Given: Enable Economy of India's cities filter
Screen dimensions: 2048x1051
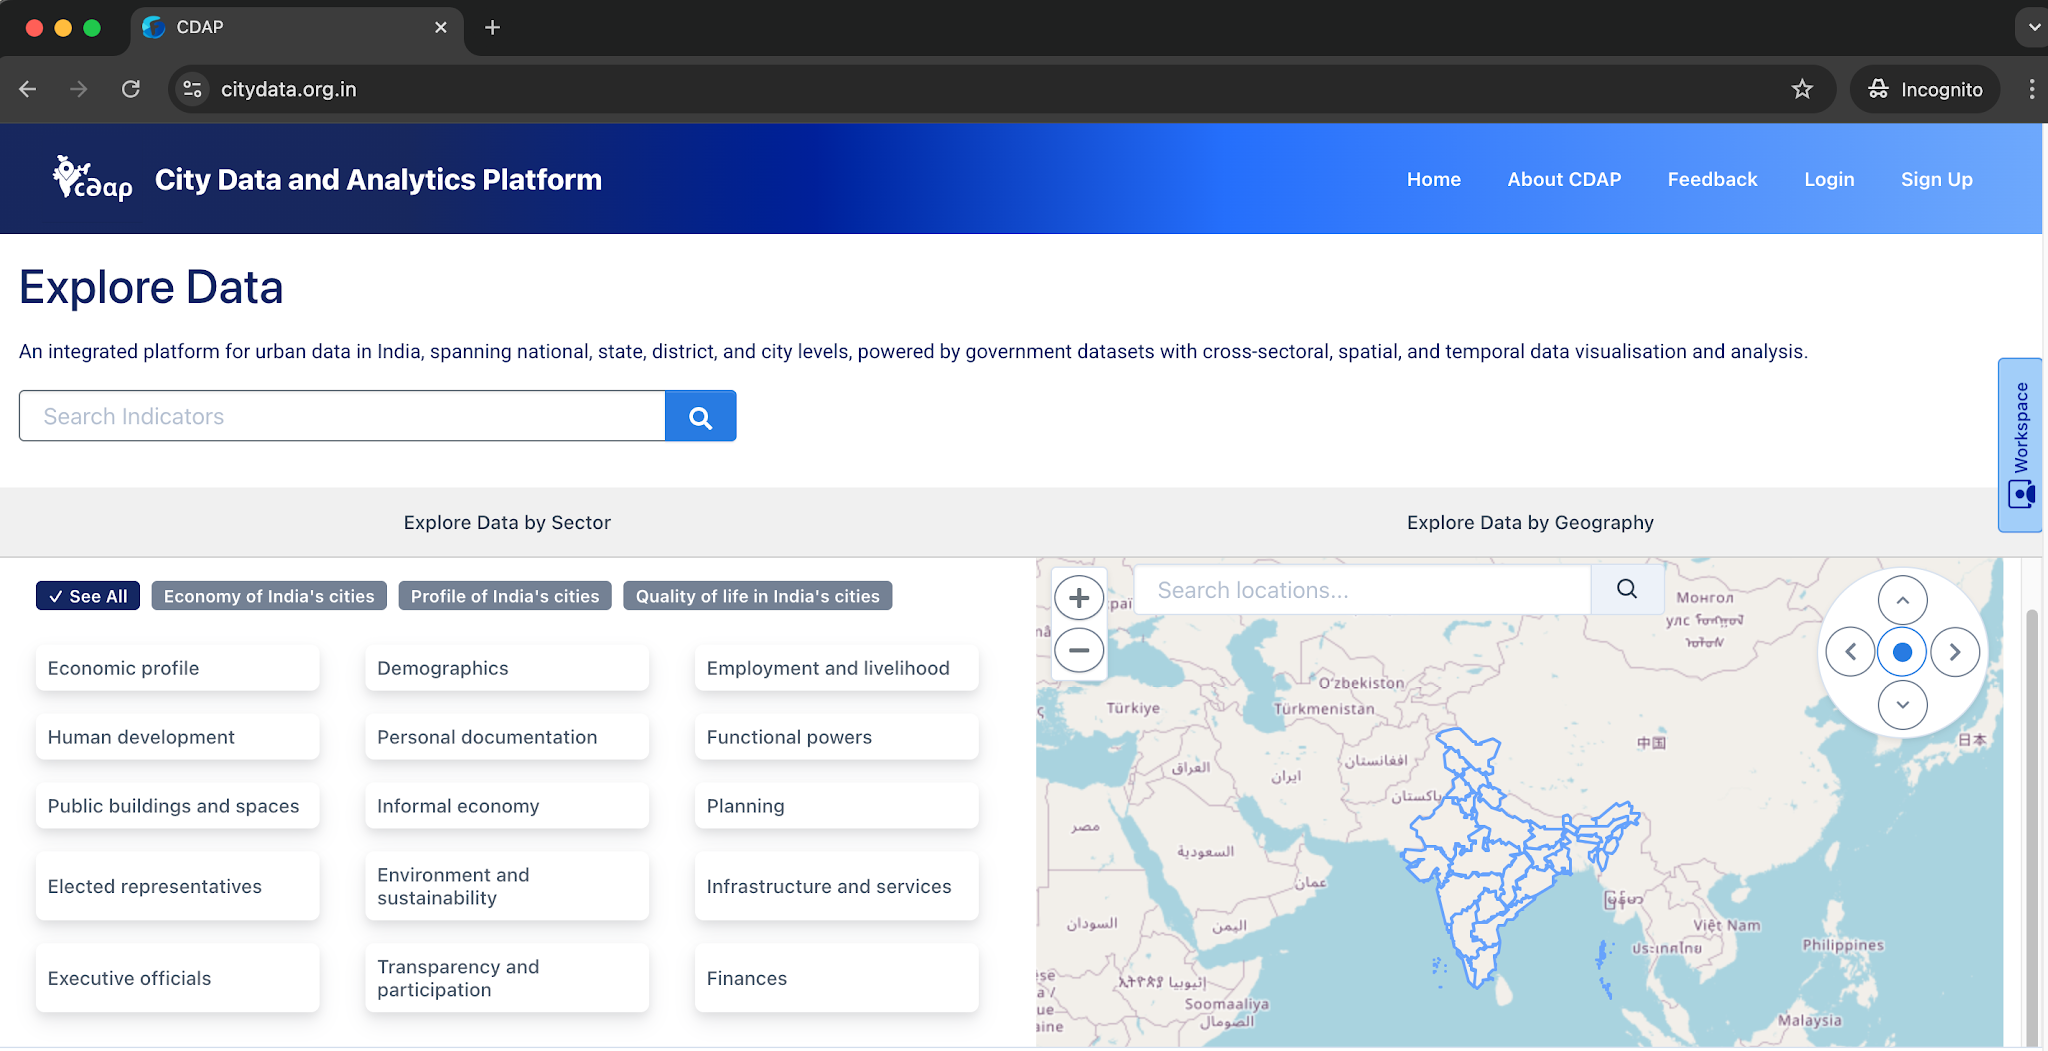Looking at the screenshot, I should point(269,596).
